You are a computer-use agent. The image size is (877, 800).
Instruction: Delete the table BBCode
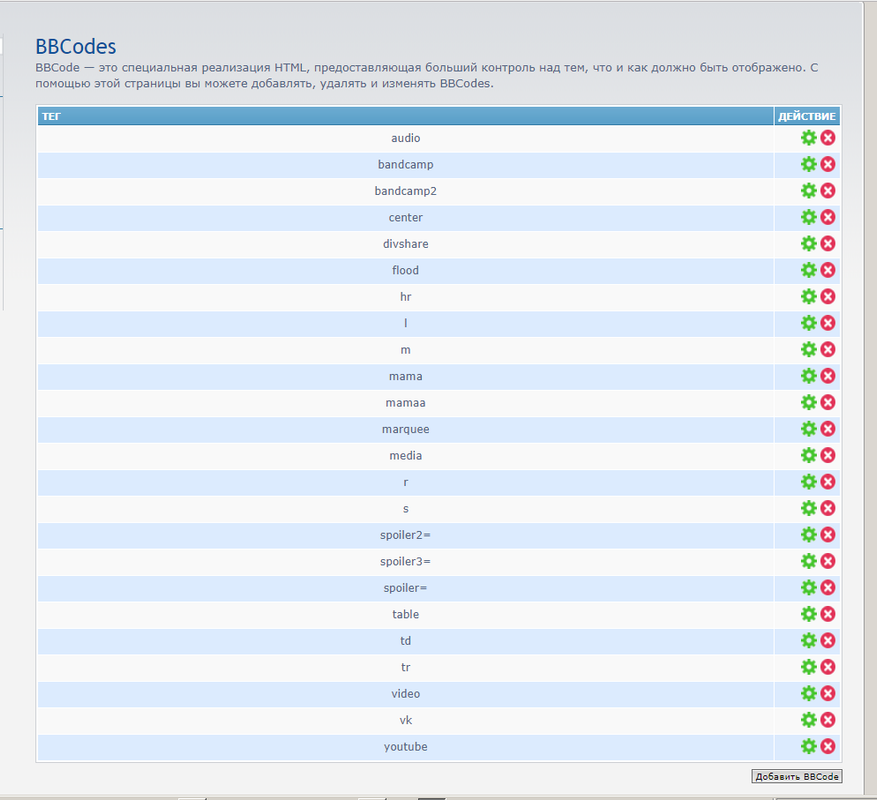pyautogui.click(x=828, y=614)
